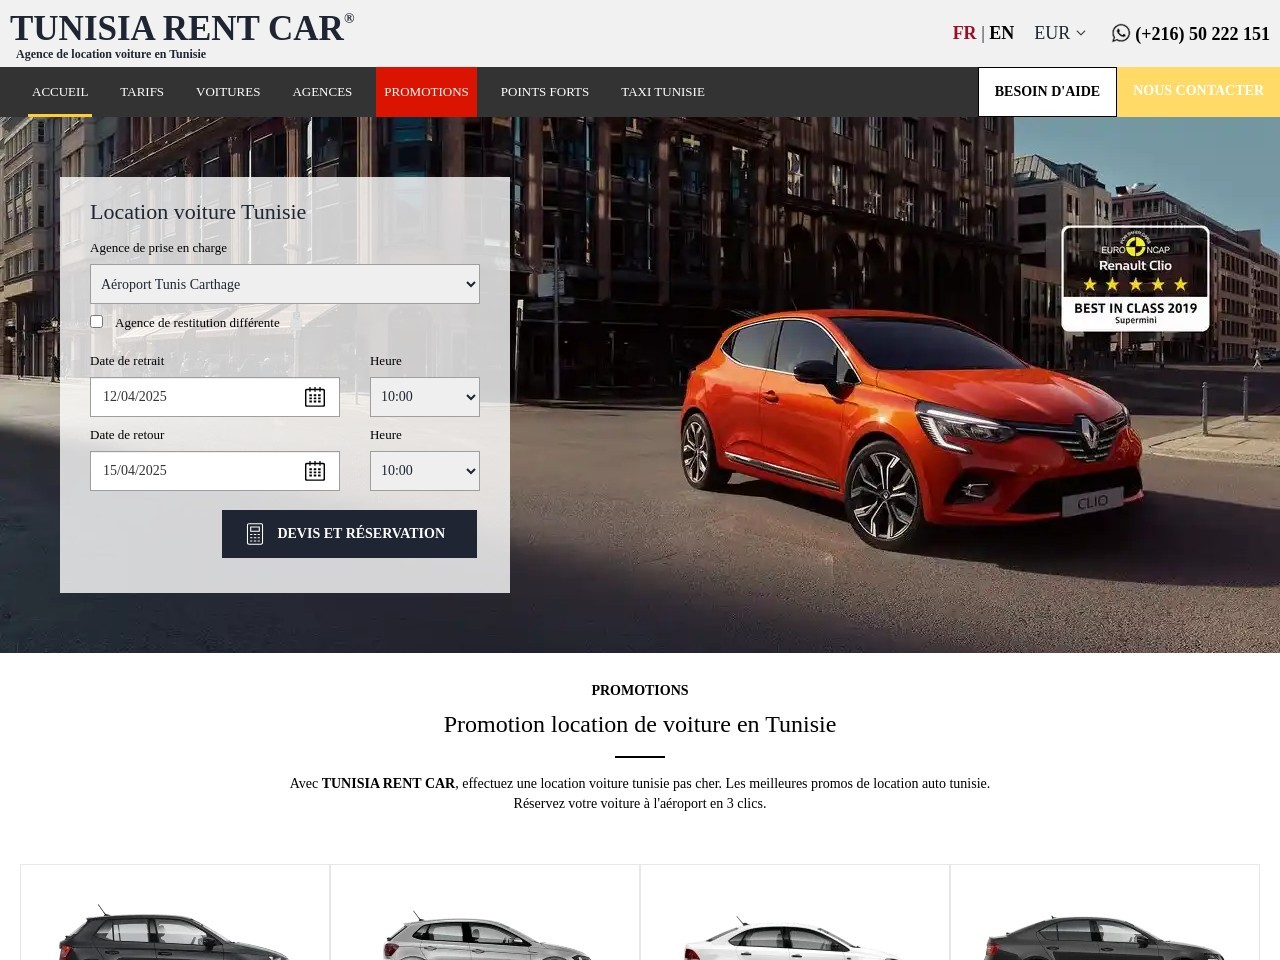Viewport: 1280px width, 960px height.
Task: Expand EUR currency selector
Action: 1060,33
